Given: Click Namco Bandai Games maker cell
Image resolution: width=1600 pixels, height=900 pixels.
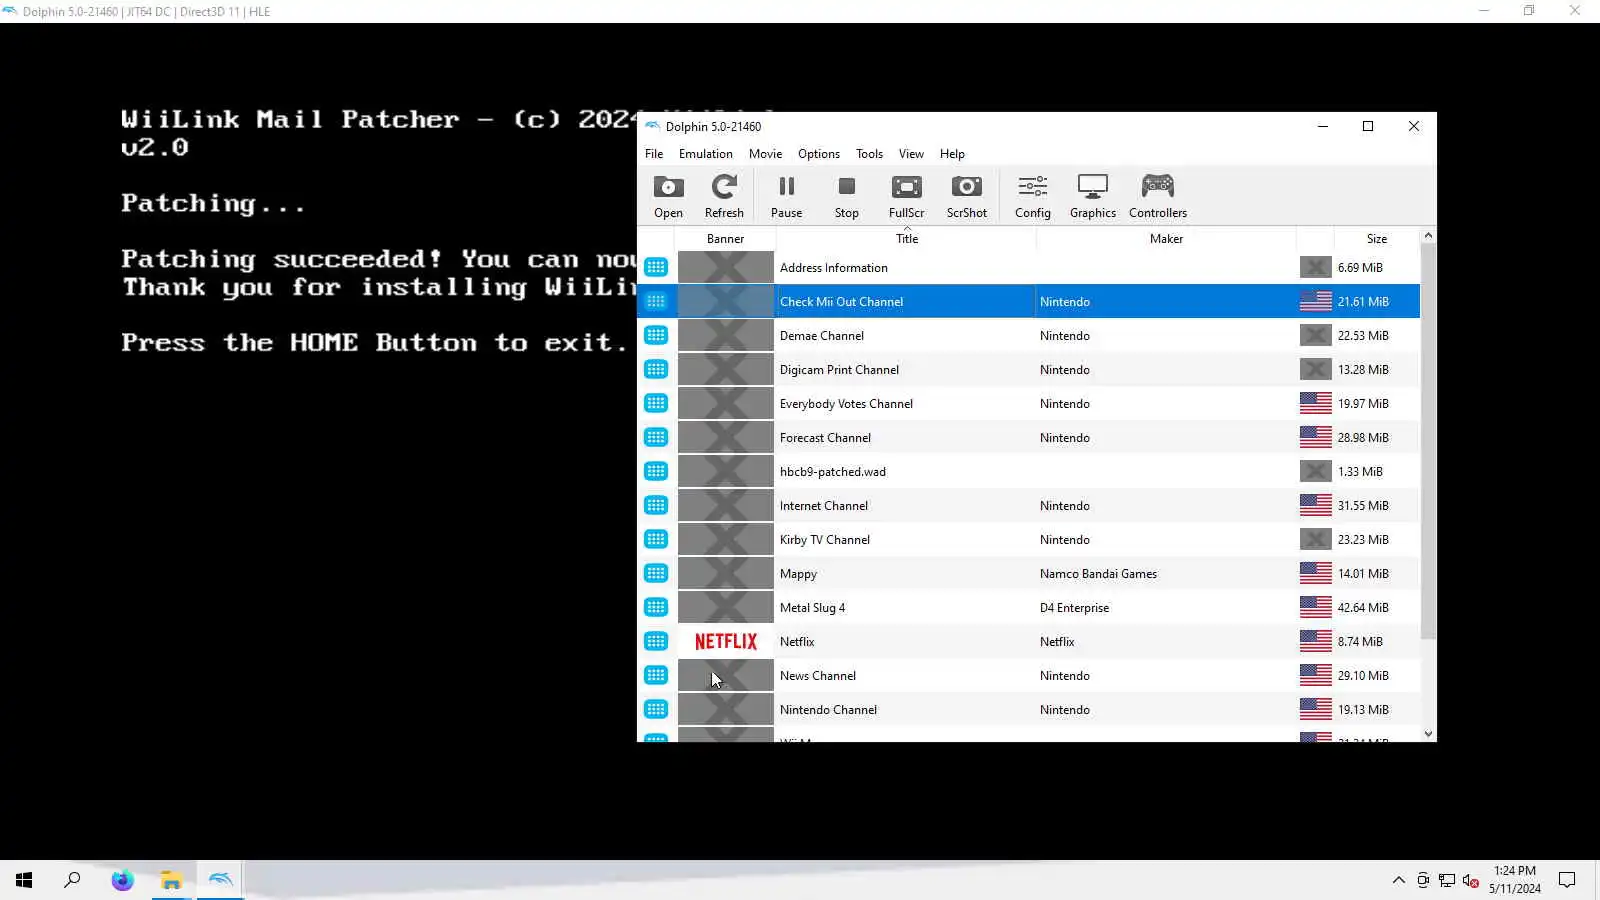Looking at the screenshot, I should [x=1098, y=574].
